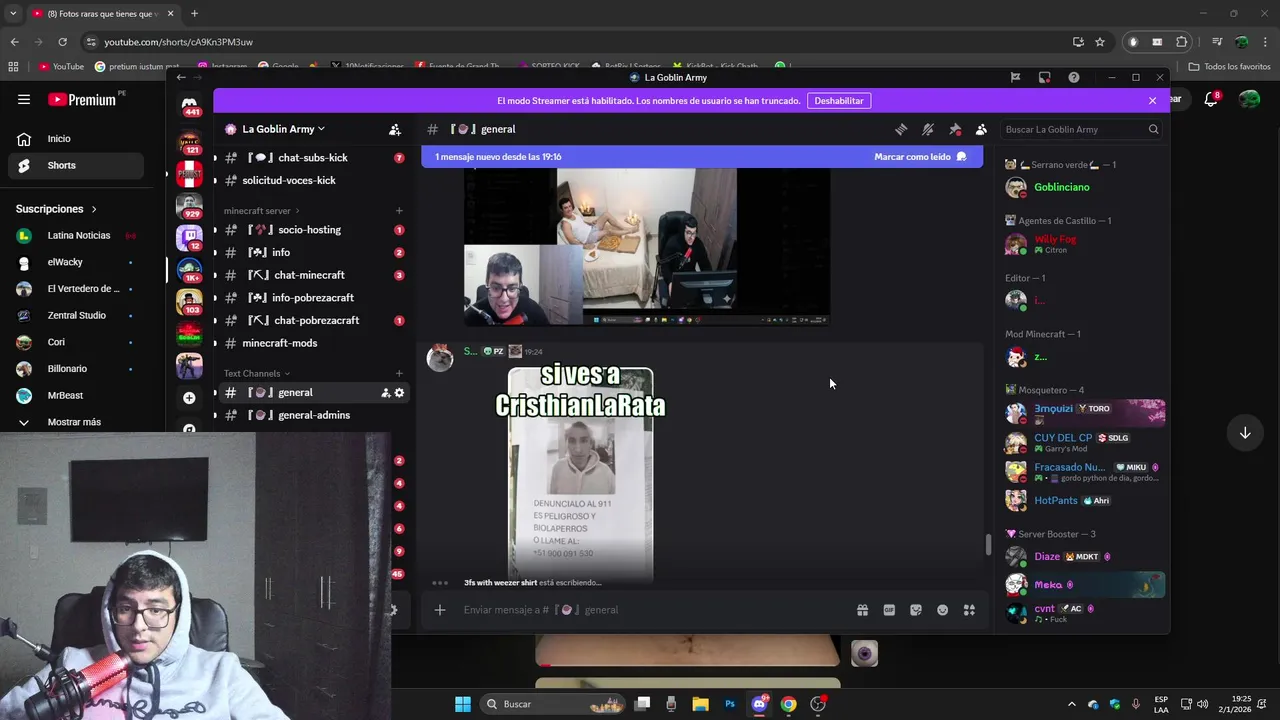Open YouTube hamburger guide menu
Viewport: 1280px width, 720px height.
click(24, 99)
